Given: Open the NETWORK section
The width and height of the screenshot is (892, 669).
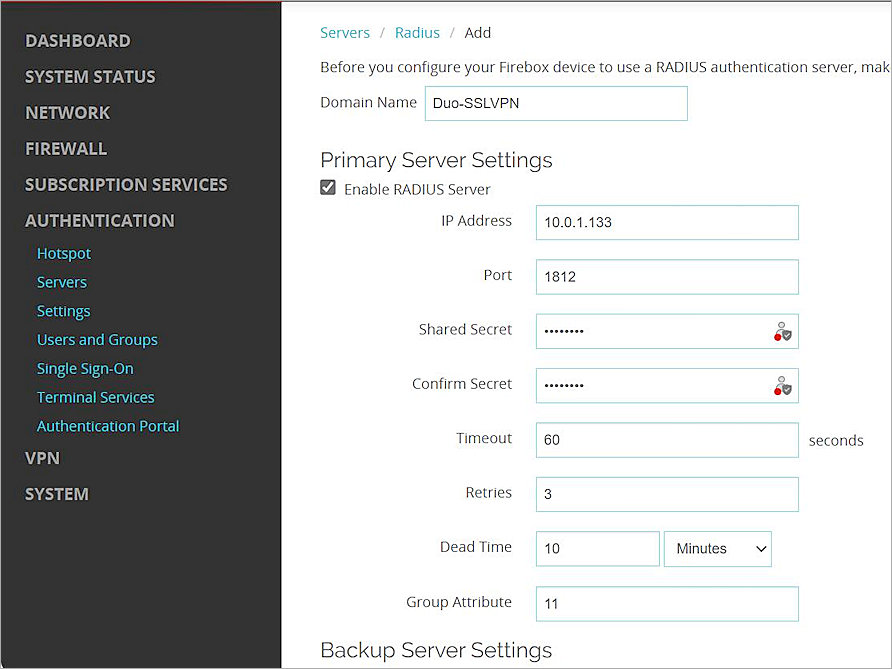Looking at the screenshot, I should [x=67, y=112].
